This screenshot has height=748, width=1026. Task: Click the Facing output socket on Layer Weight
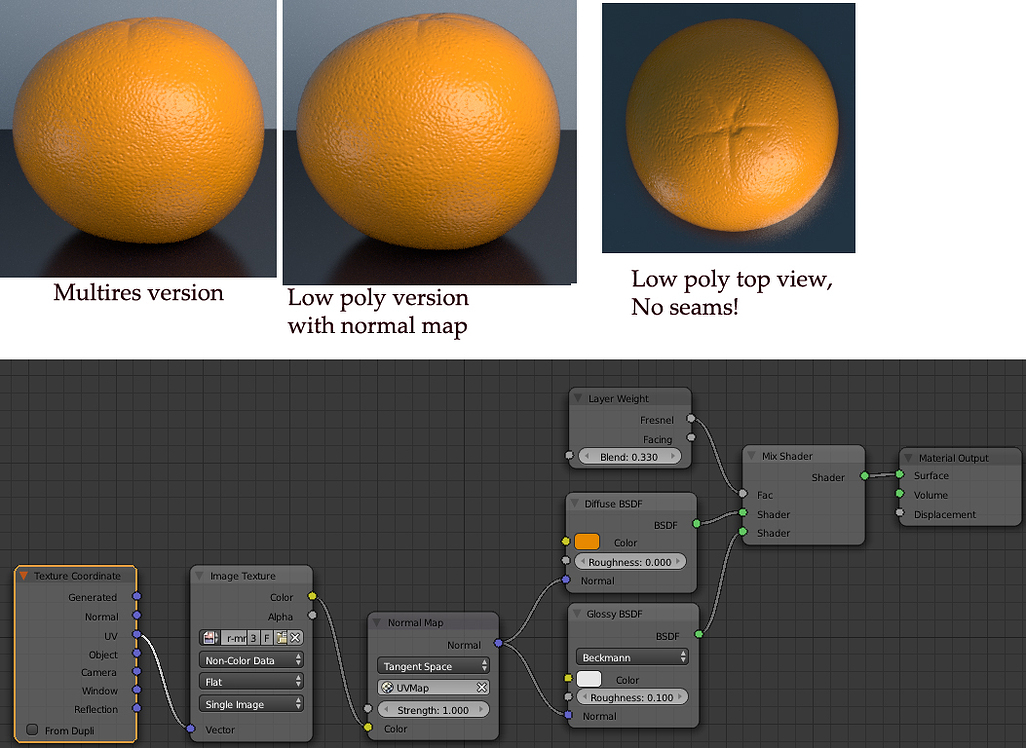pos(690,437)
